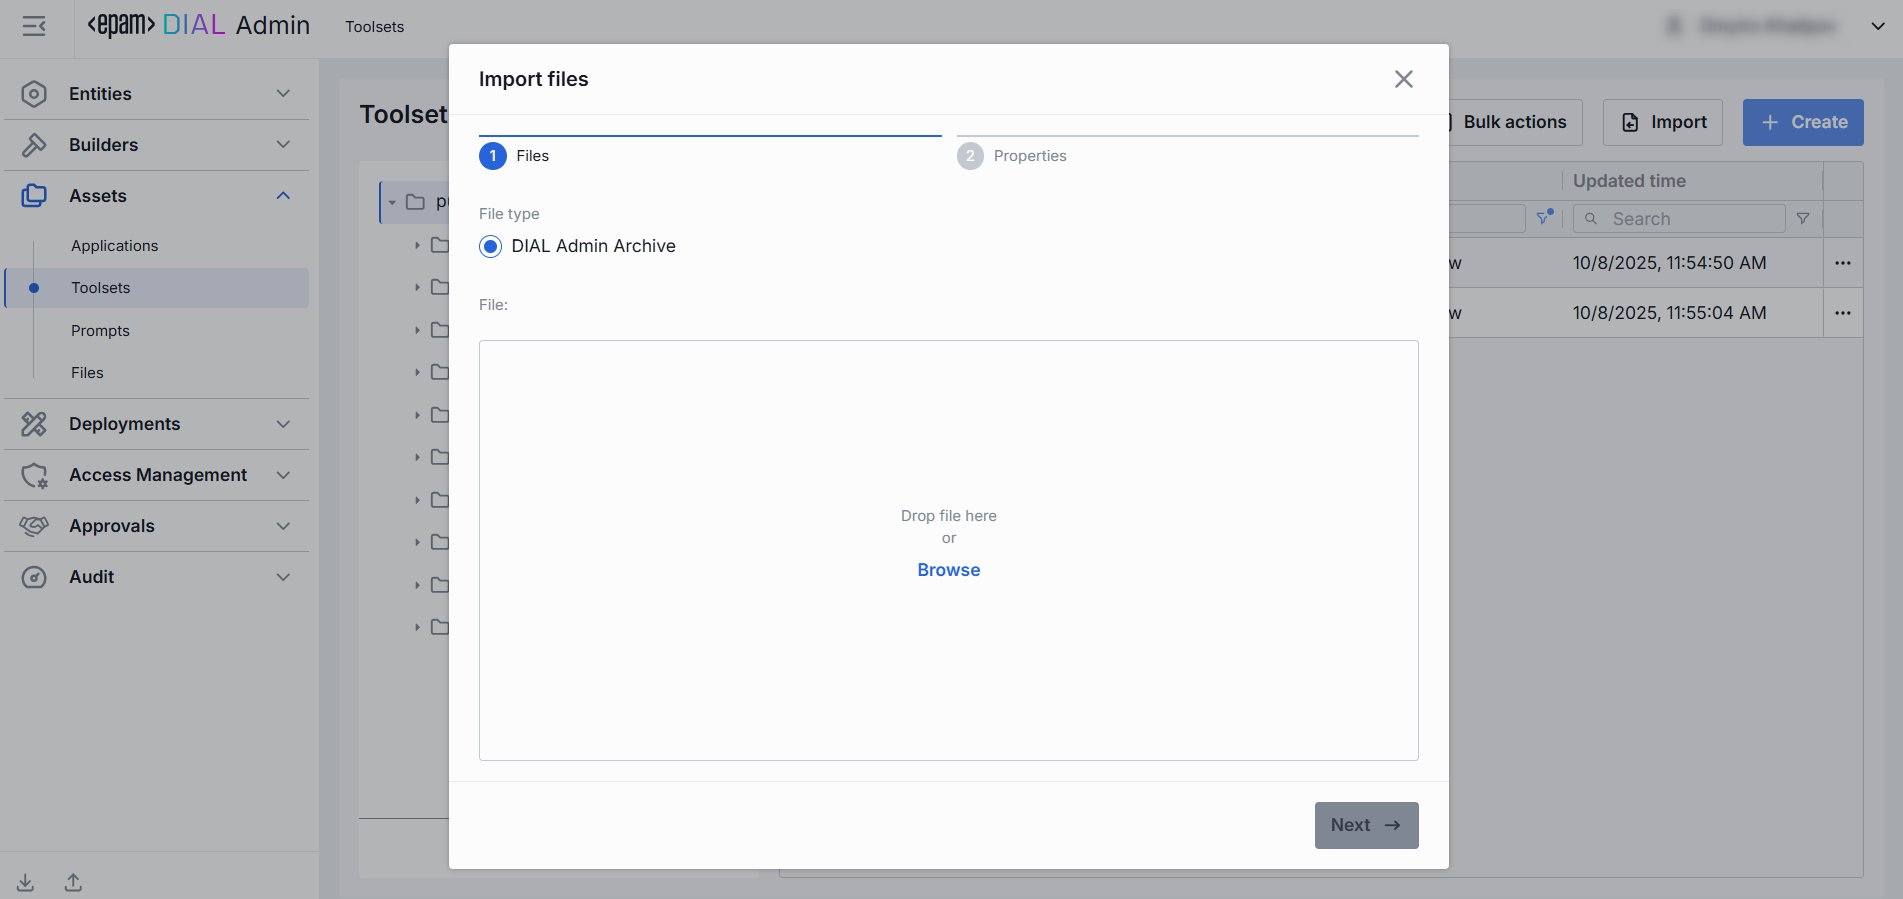
Task: Collapse the Assets section chevron
Action: point(283,196)
